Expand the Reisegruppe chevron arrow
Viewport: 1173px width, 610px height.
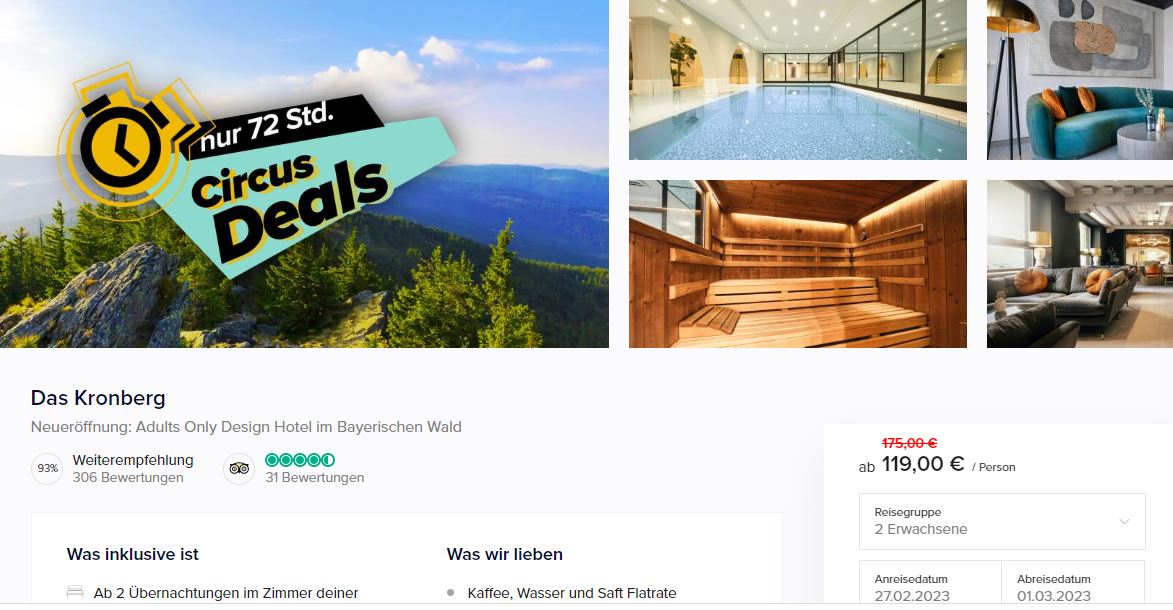click(x=1124, y=522)
